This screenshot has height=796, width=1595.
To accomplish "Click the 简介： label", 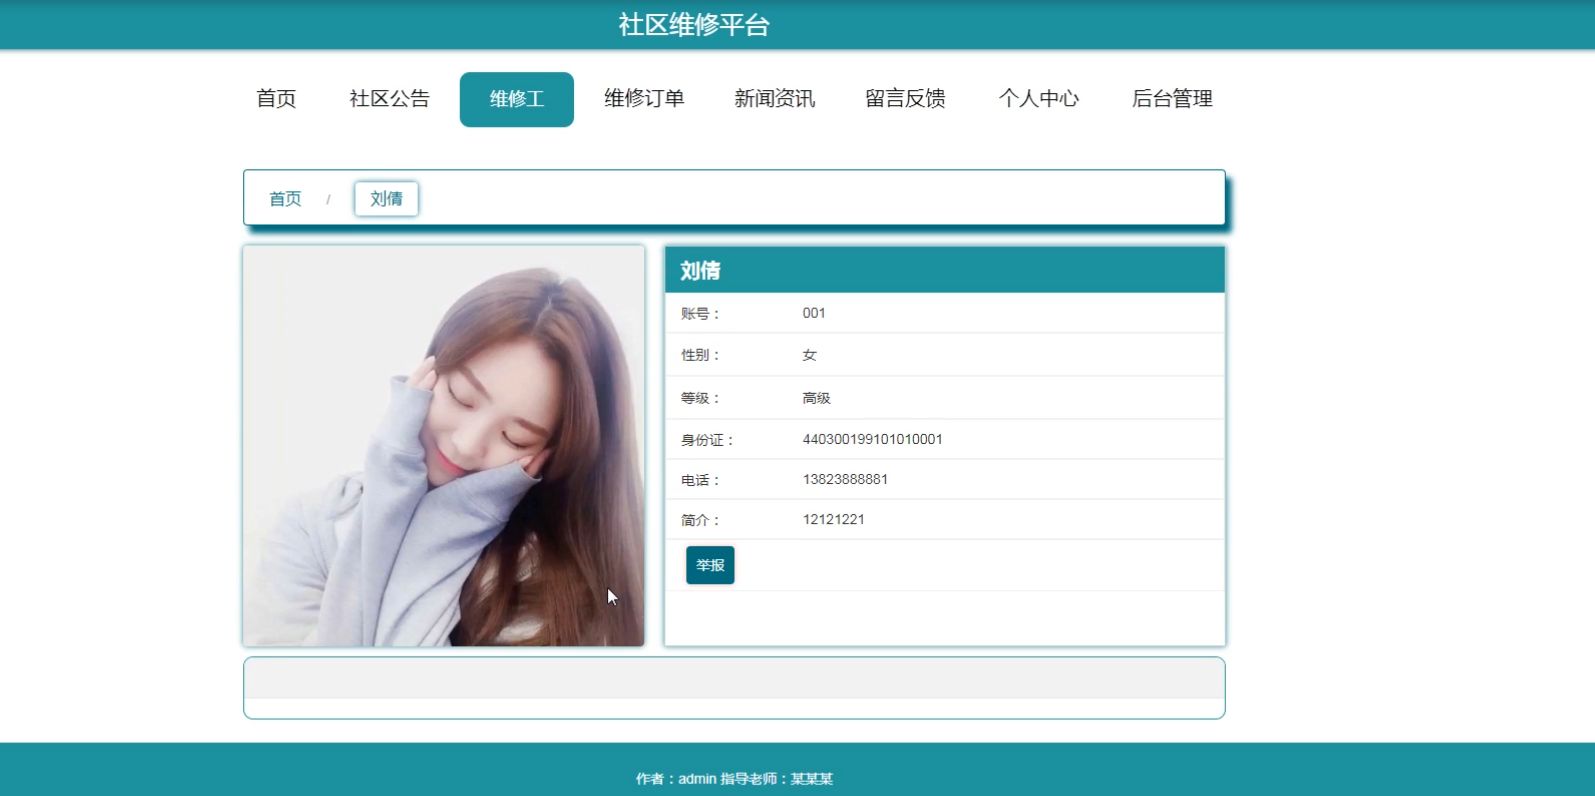I will tap(701, 520).
